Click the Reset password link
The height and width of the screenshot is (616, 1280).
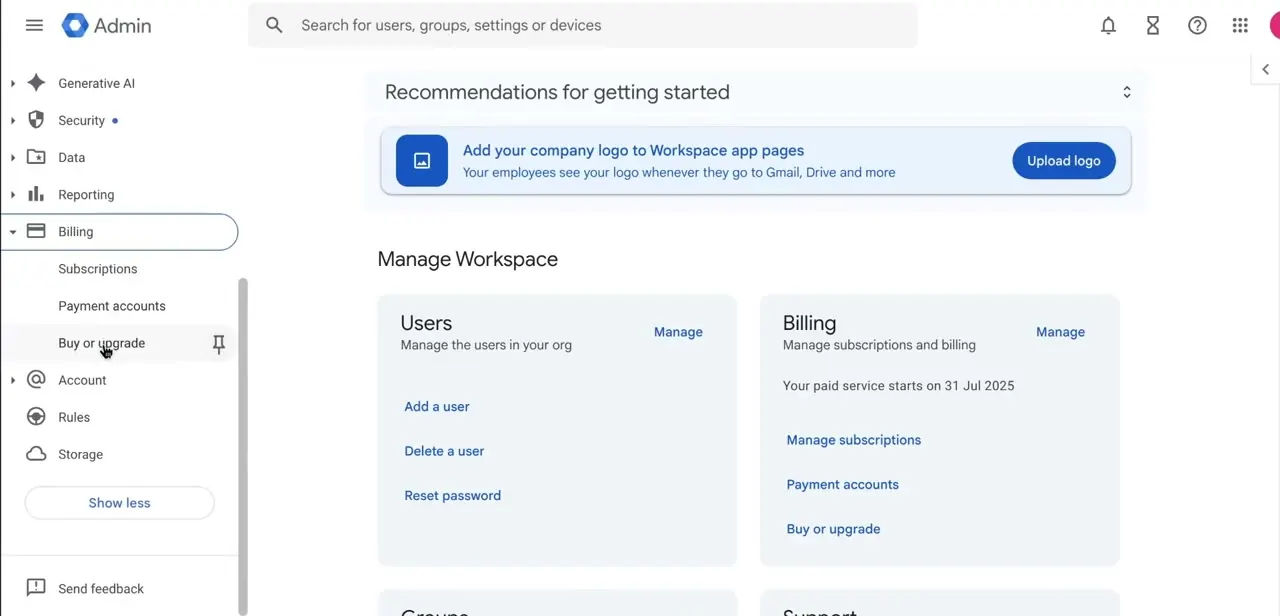(452, 496)
